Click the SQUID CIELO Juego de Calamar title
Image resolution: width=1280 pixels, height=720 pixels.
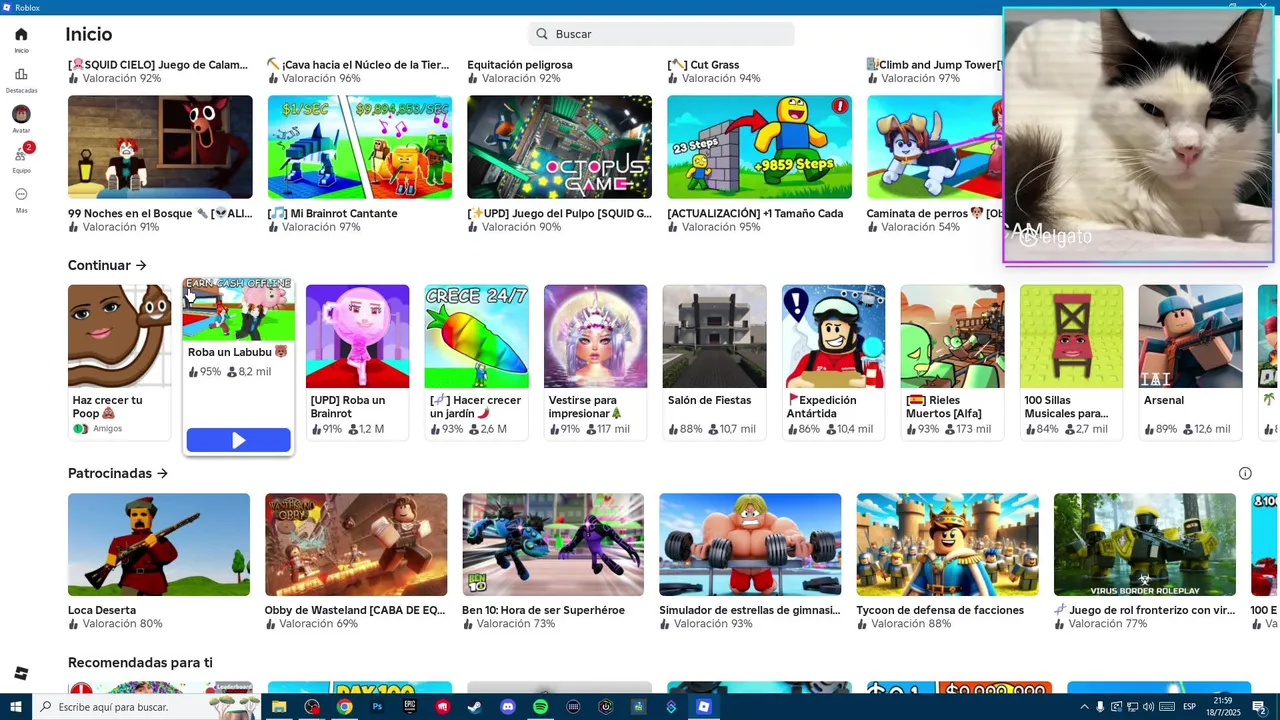click(x=158, y=65)
